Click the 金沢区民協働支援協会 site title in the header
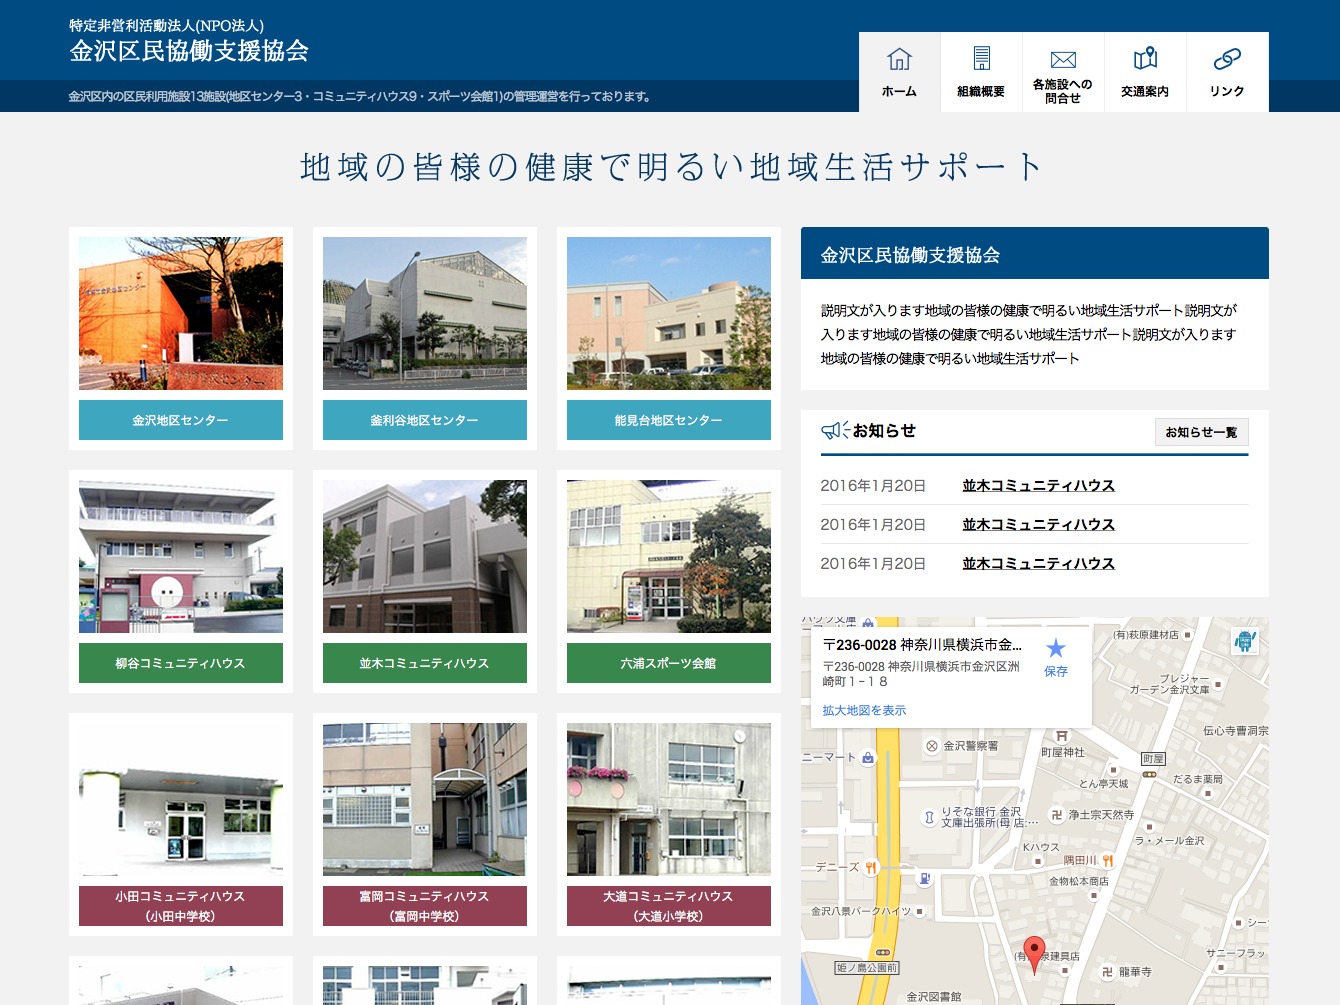1340x1005 pixels. point(189,51)
